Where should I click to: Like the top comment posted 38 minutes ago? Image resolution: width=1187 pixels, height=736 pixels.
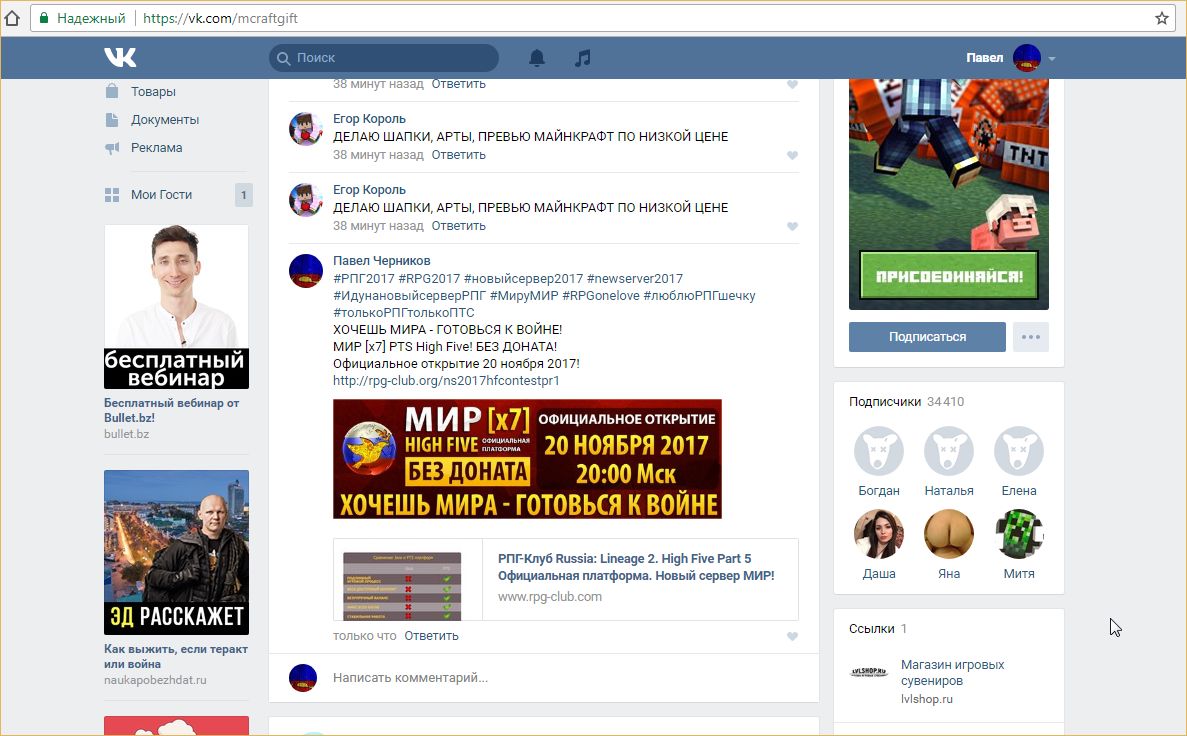point(792,84)
